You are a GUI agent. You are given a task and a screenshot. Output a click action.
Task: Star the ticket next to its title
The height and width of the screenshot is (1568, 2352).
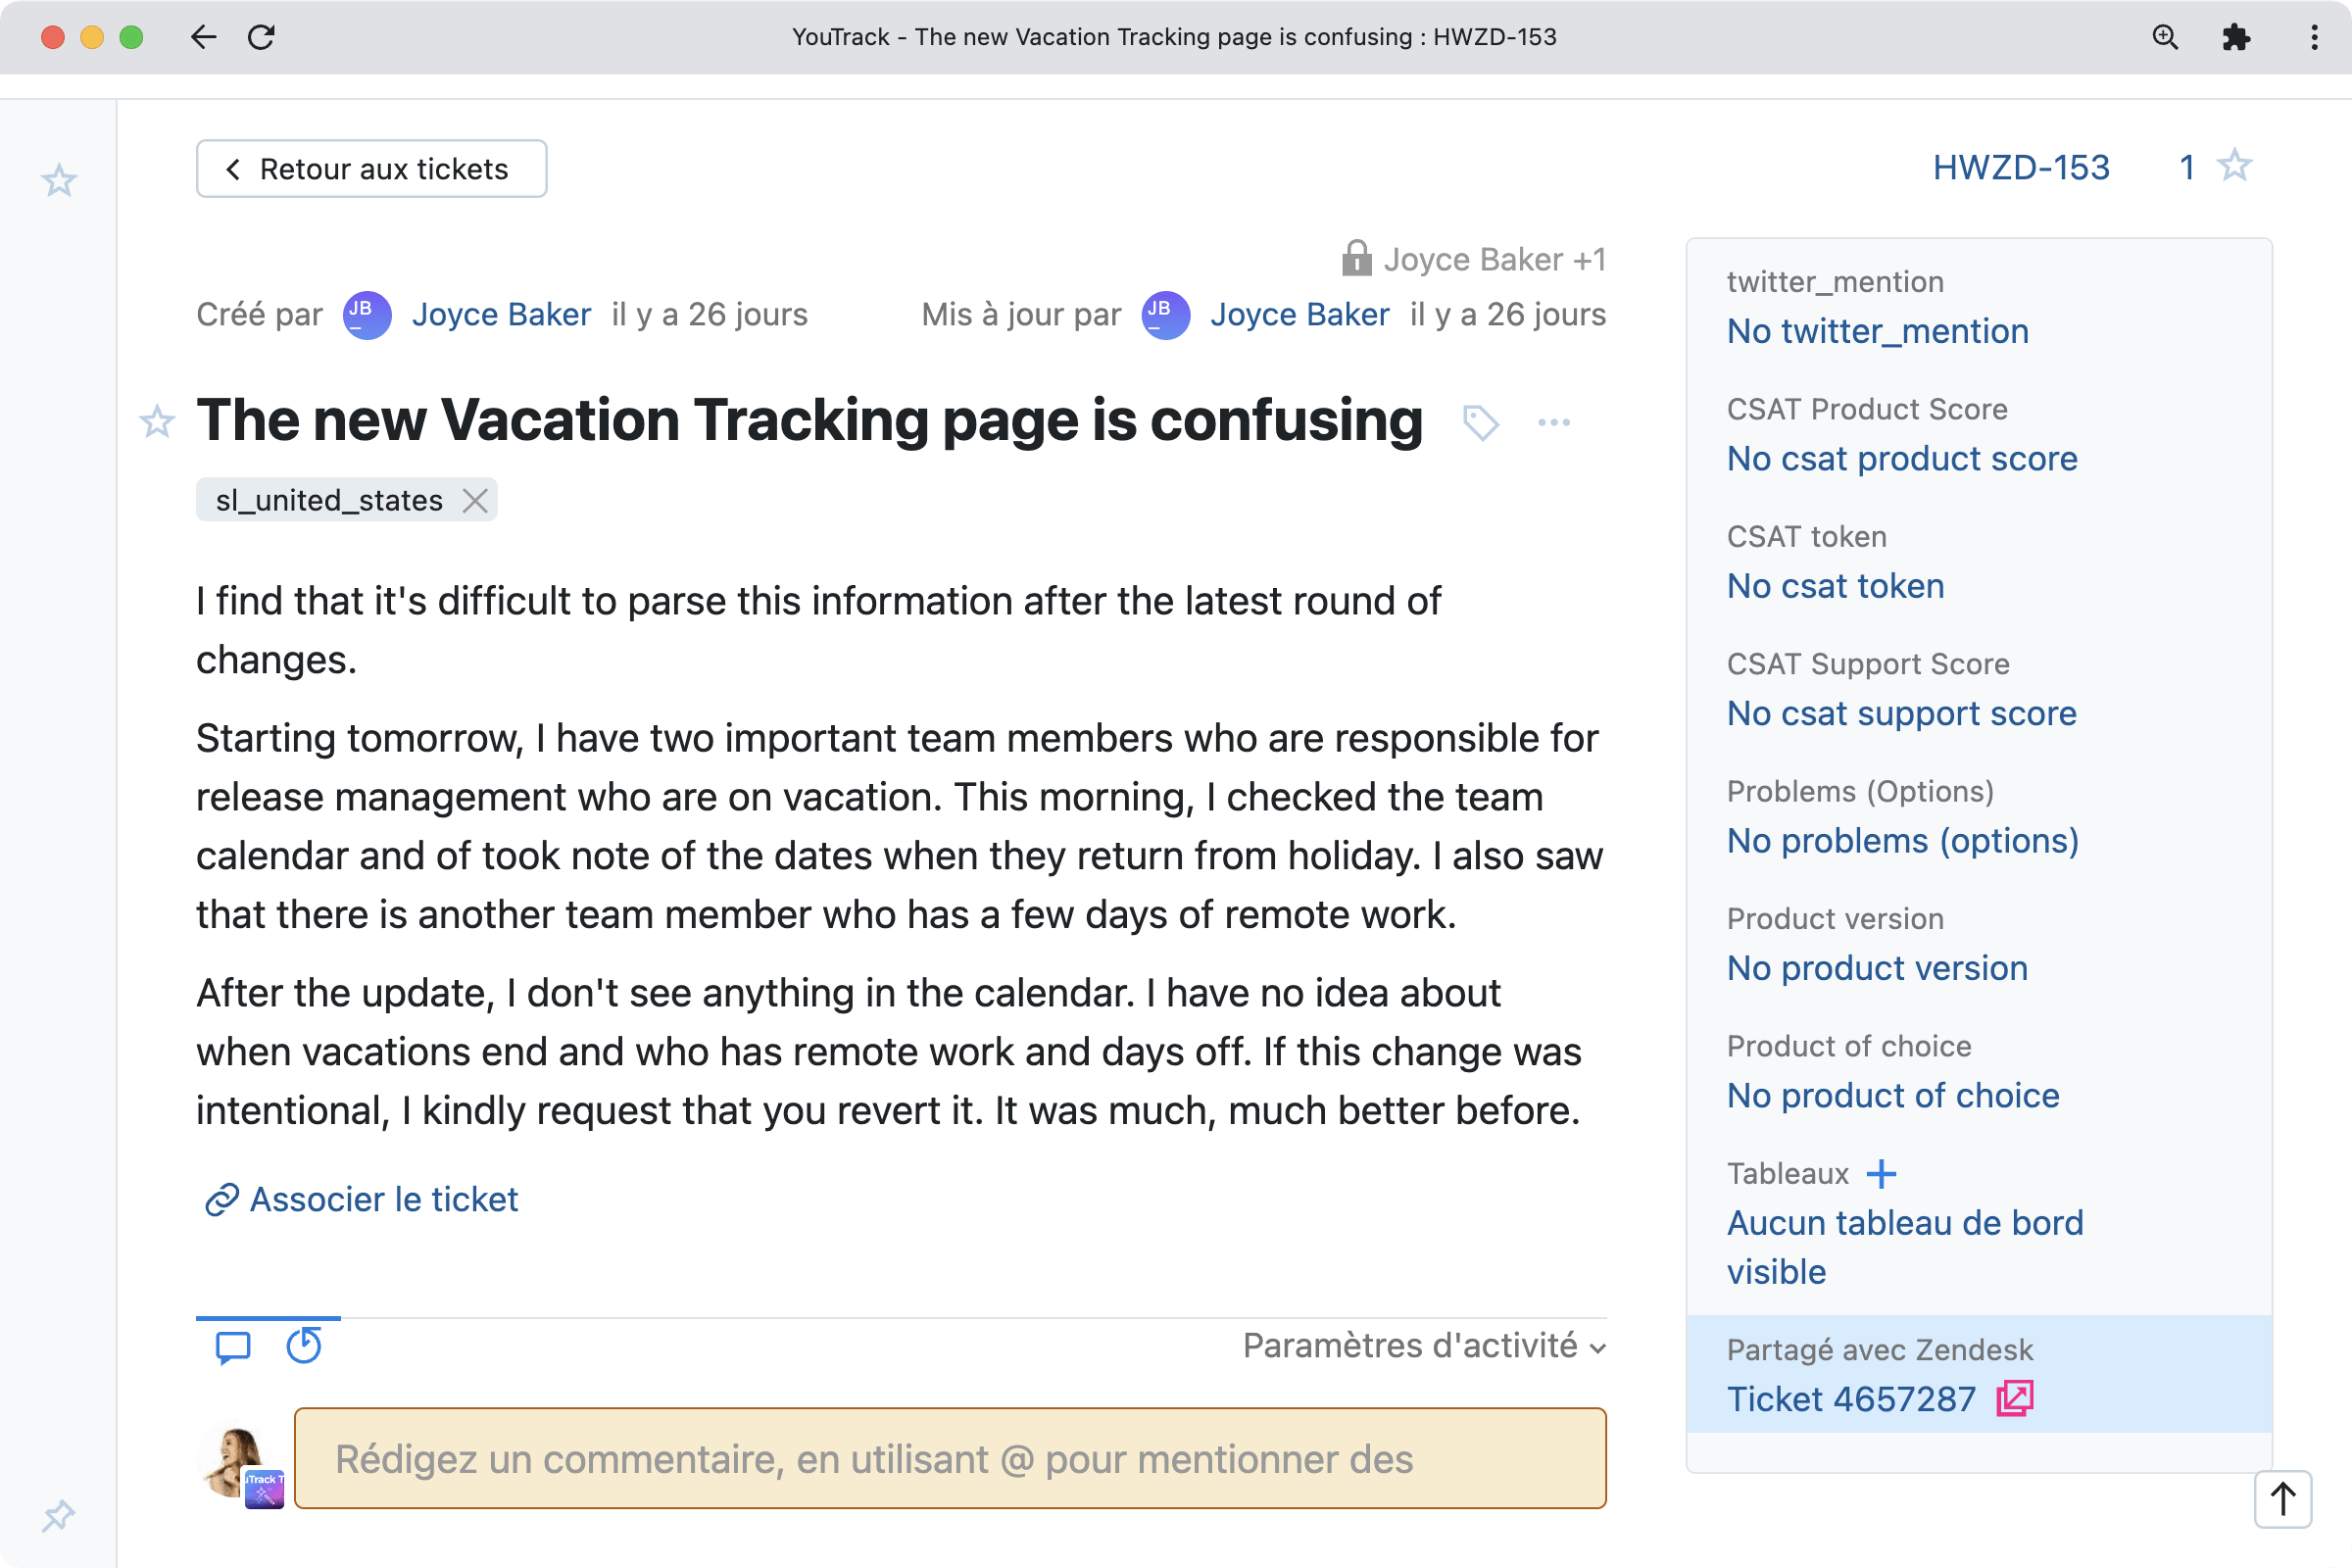click(157, 422)
